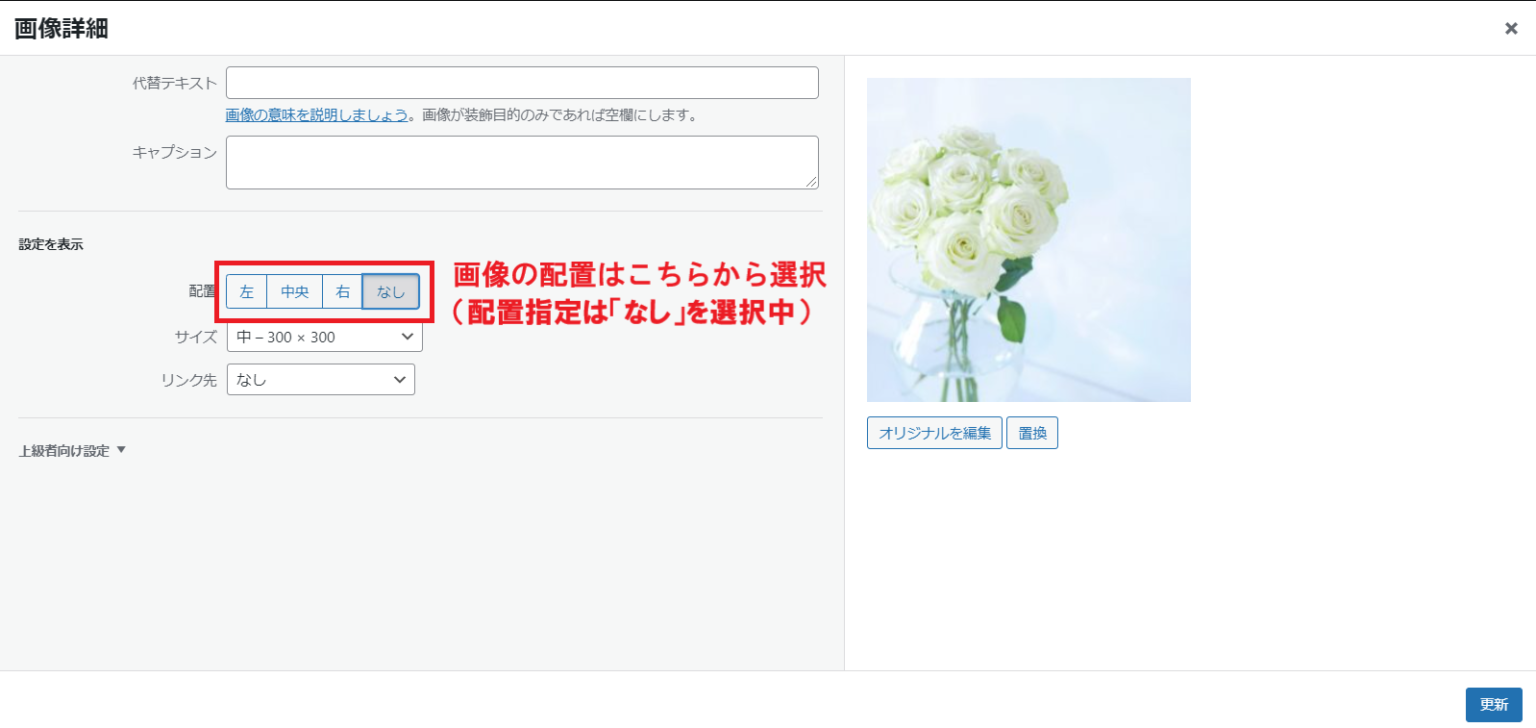Click the 代替テキスト field label
Screen dimensions: 1536x728
[174, 83]
